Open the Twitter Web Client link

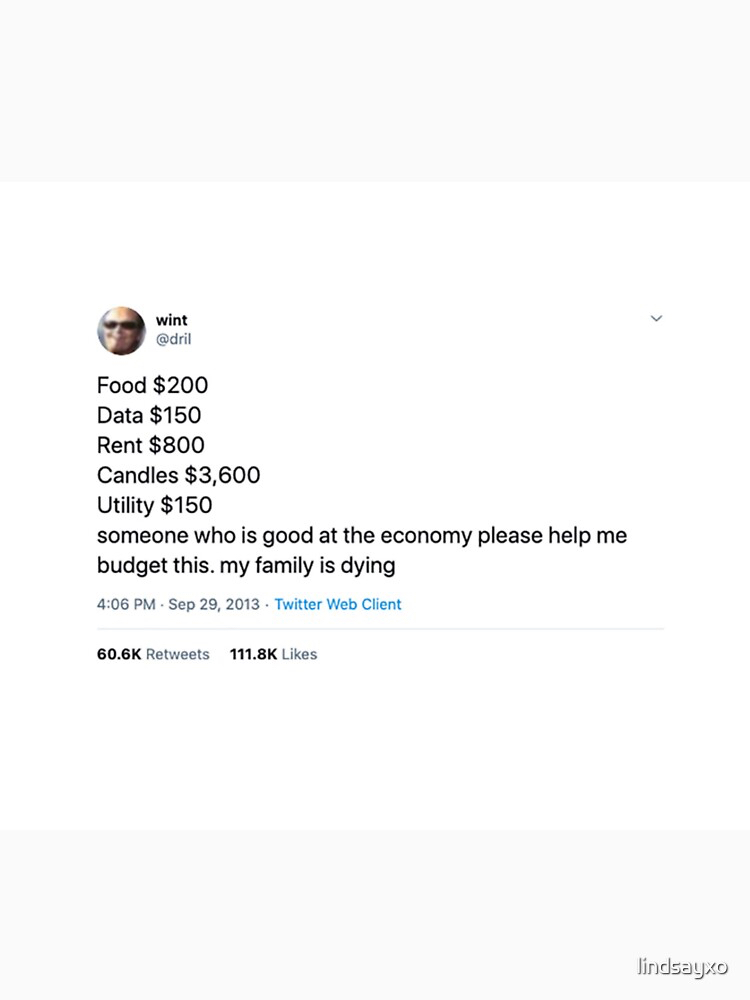pos(338,604)
